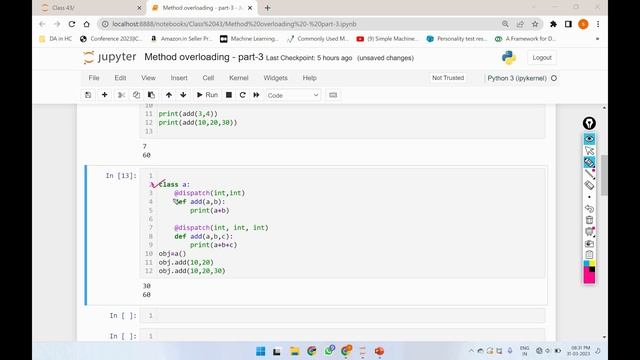The image size is (640, 360).
Task: Pick the cyan color swatch in annotation bar
Action: click(x=587, y=263)
